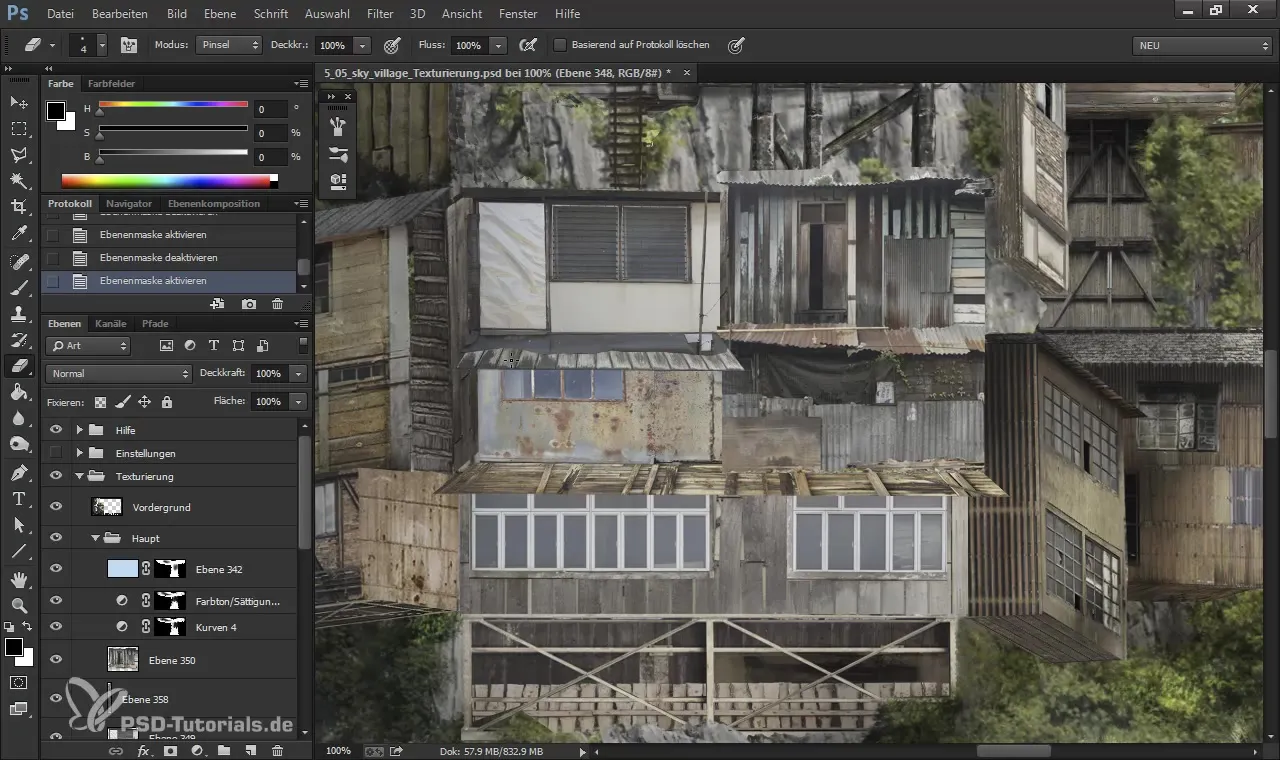Select the Clone Stamp tool

(19, 313)
